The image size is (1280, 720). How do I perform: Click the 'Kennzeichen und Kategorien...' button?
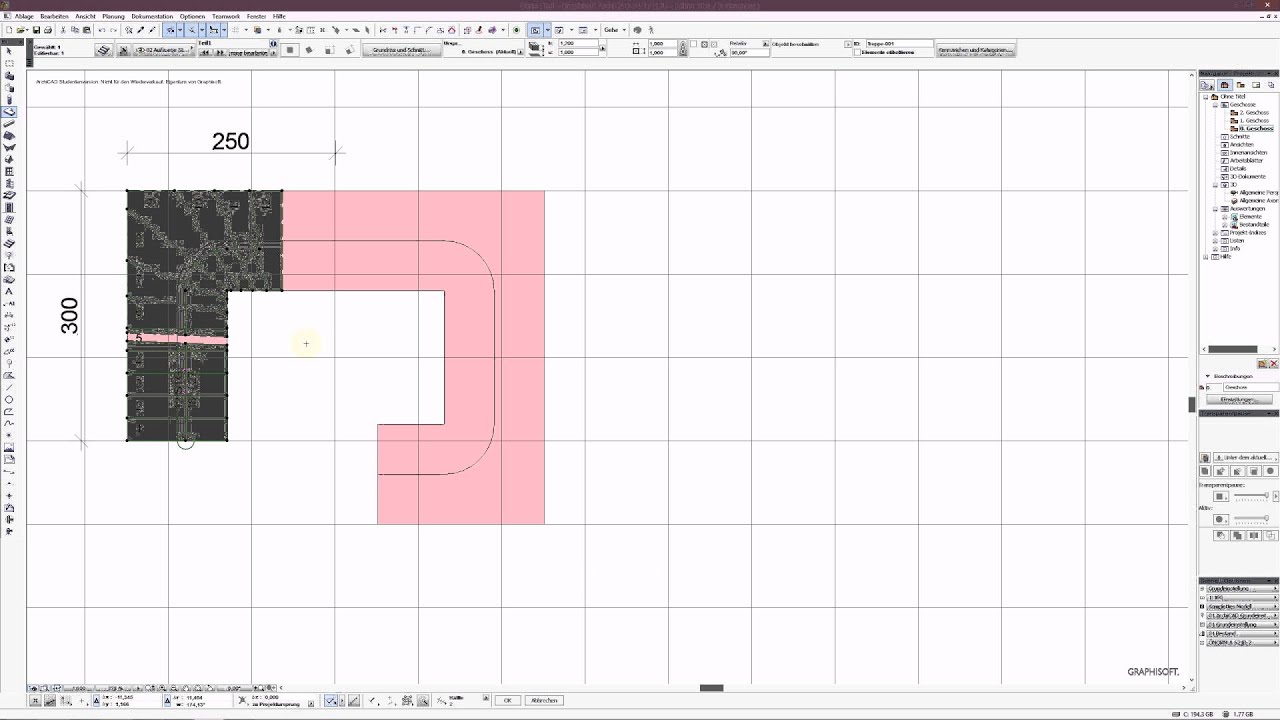(x=975, y=50)
